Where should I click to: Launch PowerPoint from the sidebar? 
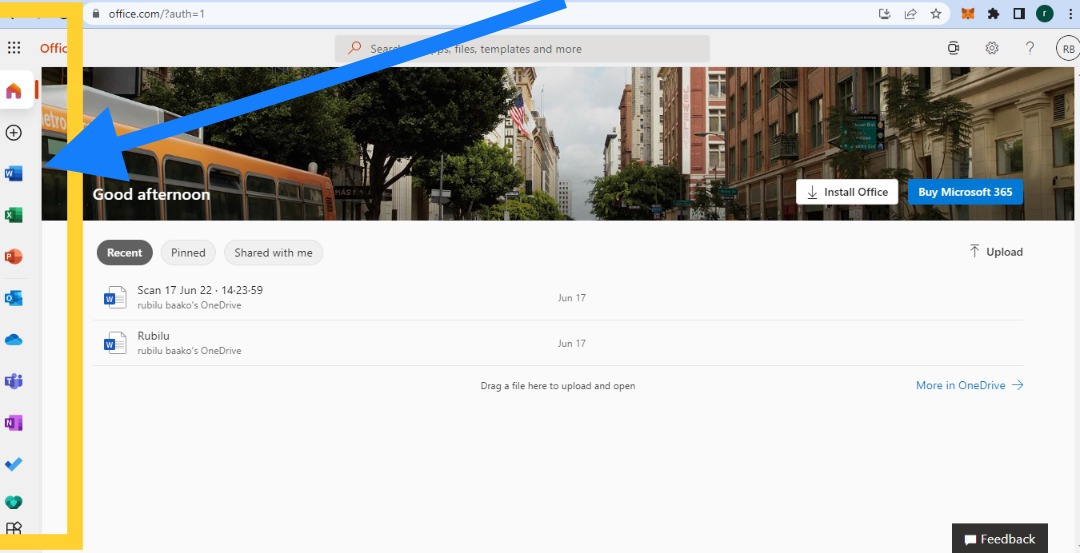click(14, 257)
